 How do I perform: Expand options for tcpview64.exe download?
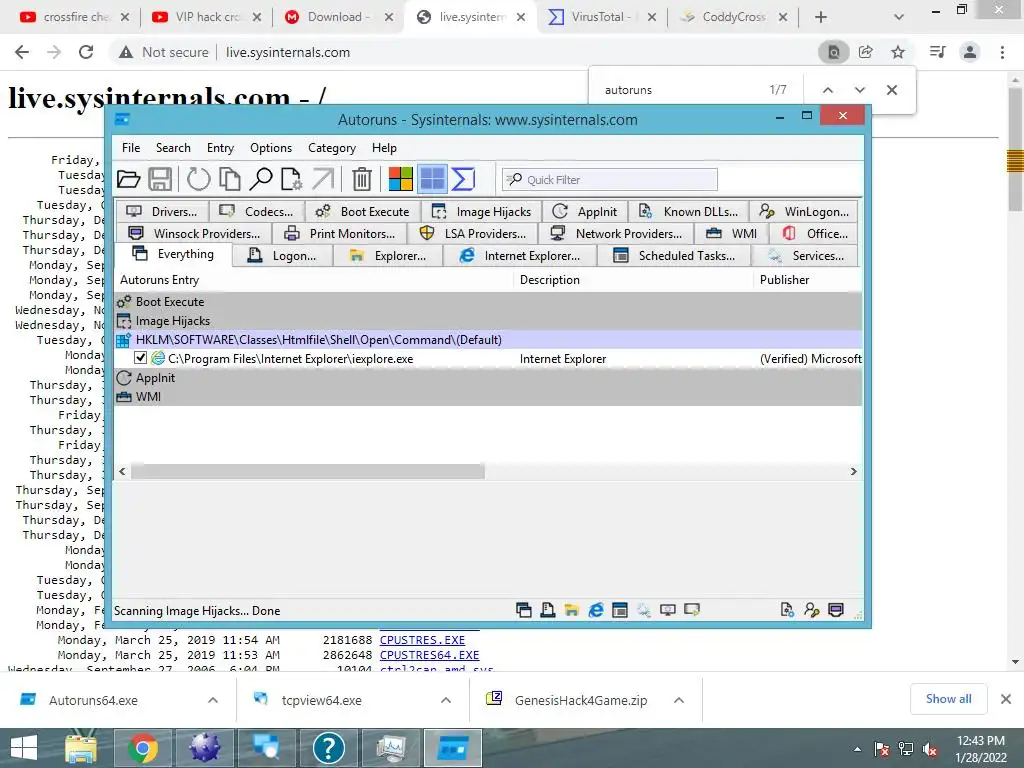[446, 700]
